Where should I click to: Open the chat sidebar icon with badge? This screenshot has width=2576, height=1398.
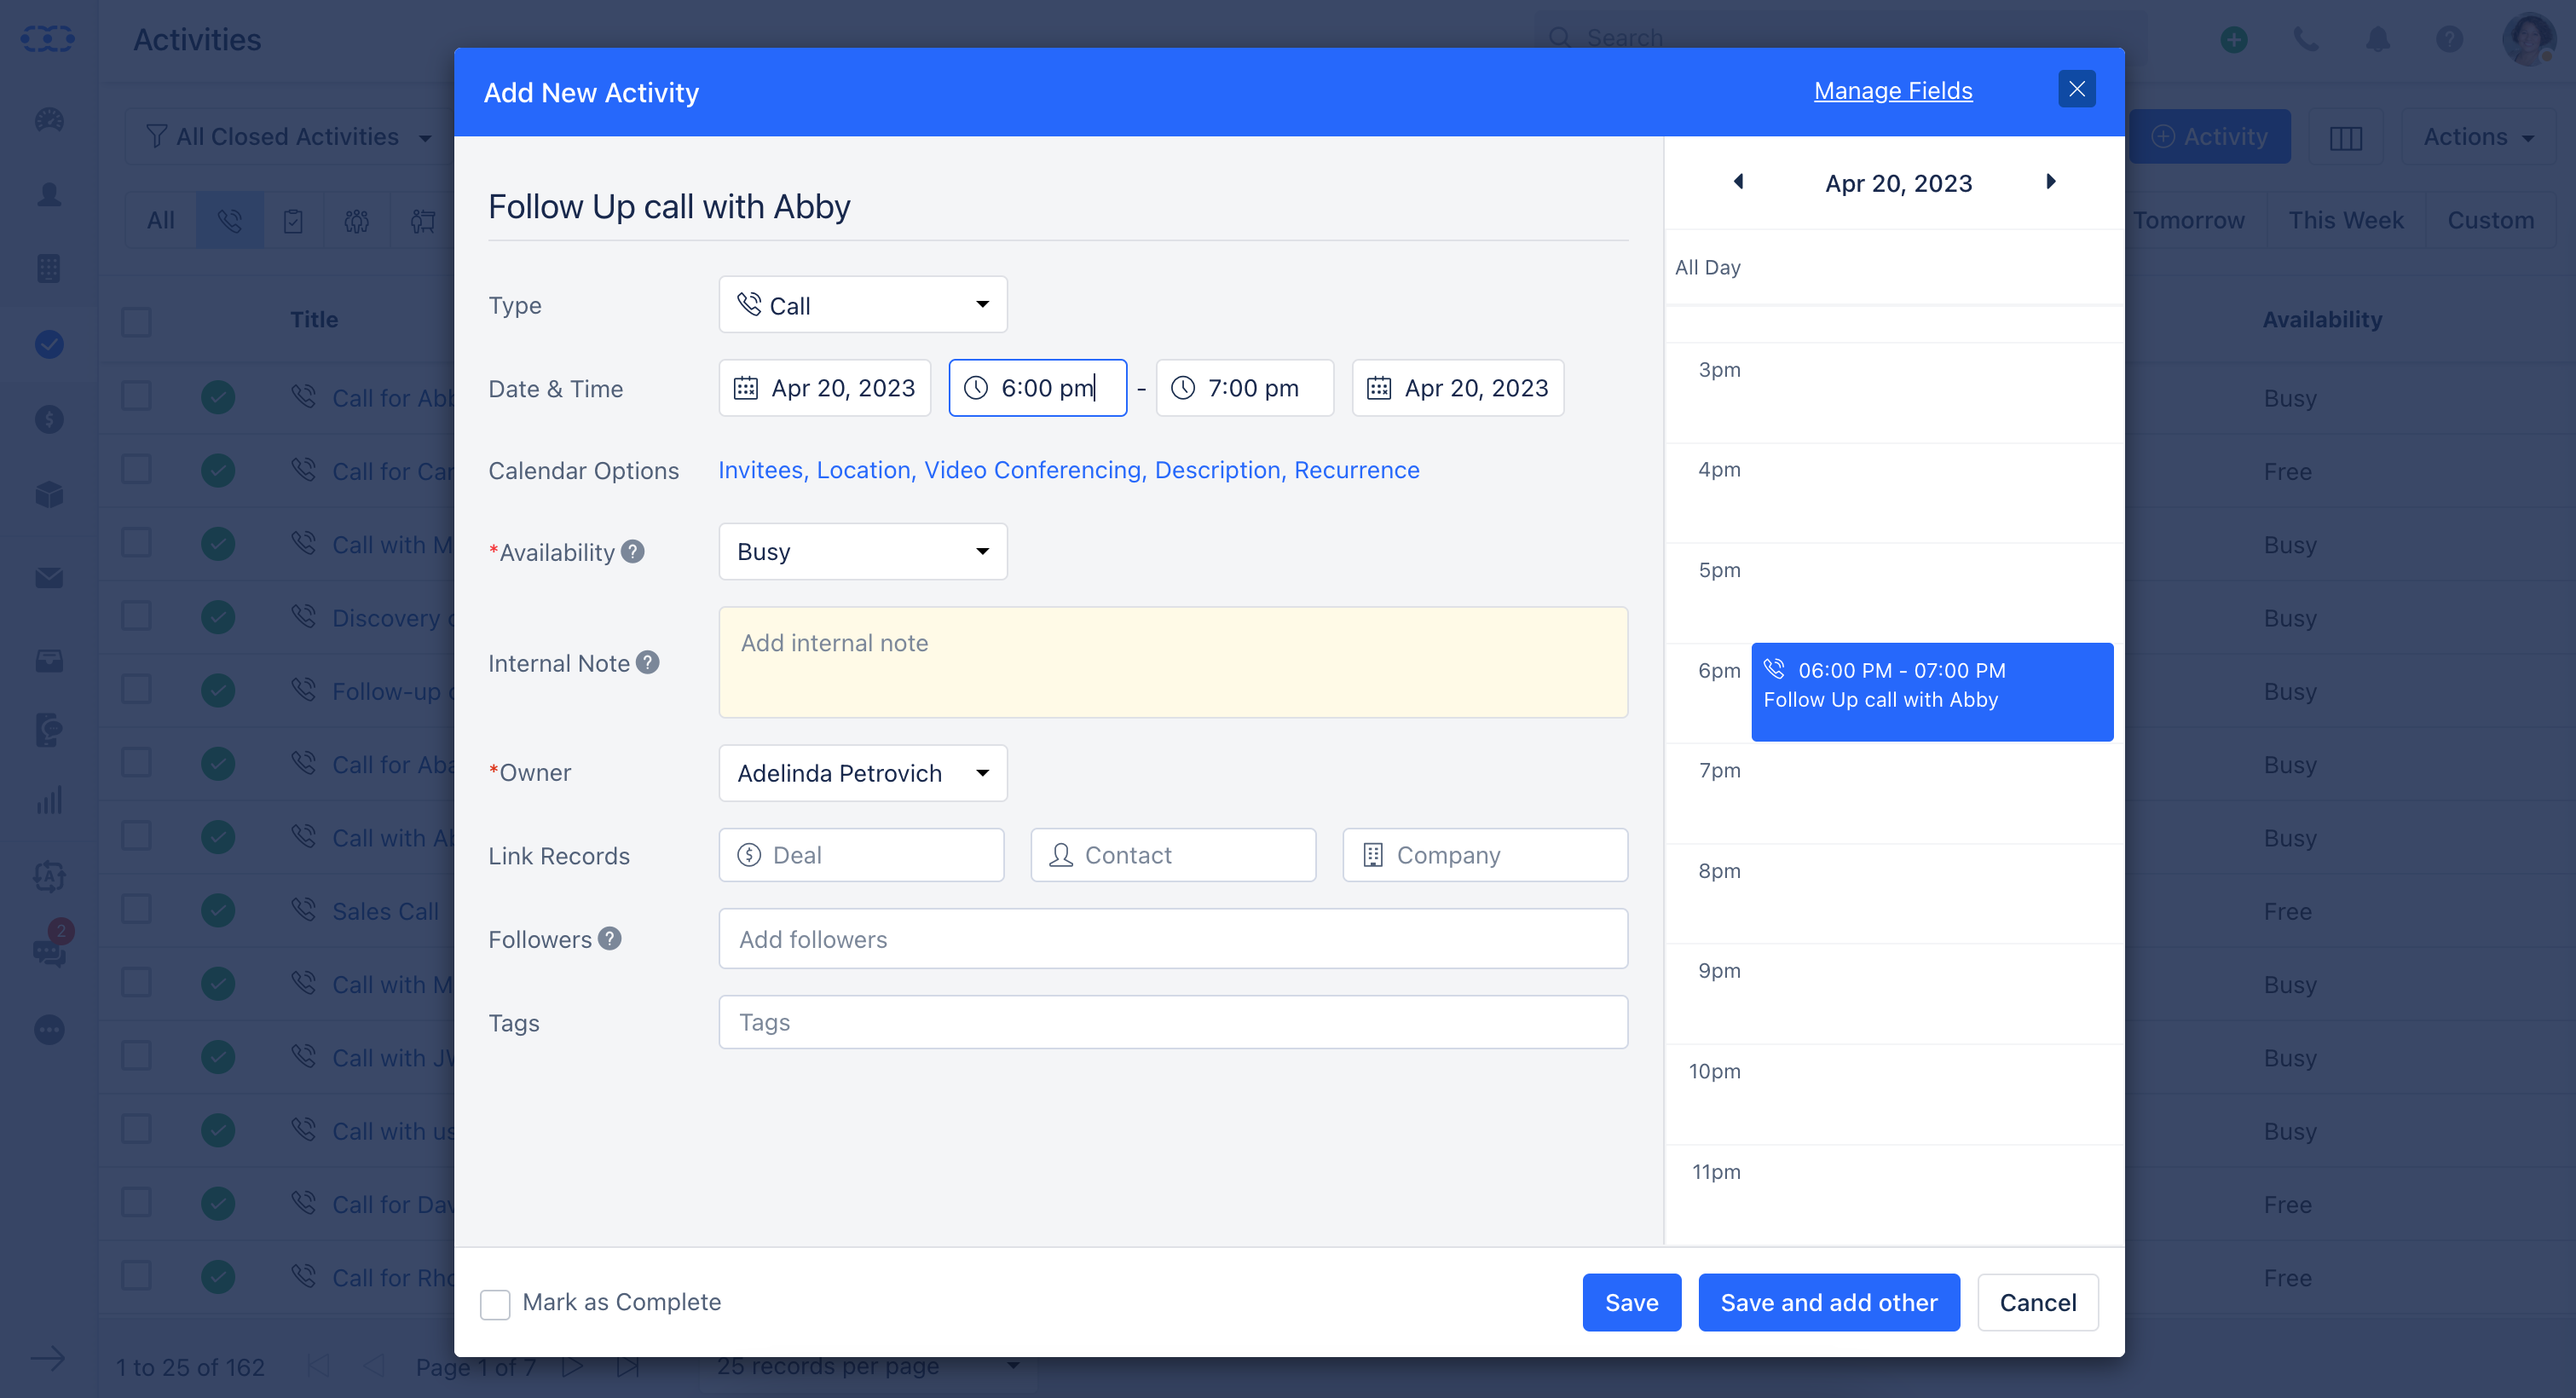tap(49, 951)
